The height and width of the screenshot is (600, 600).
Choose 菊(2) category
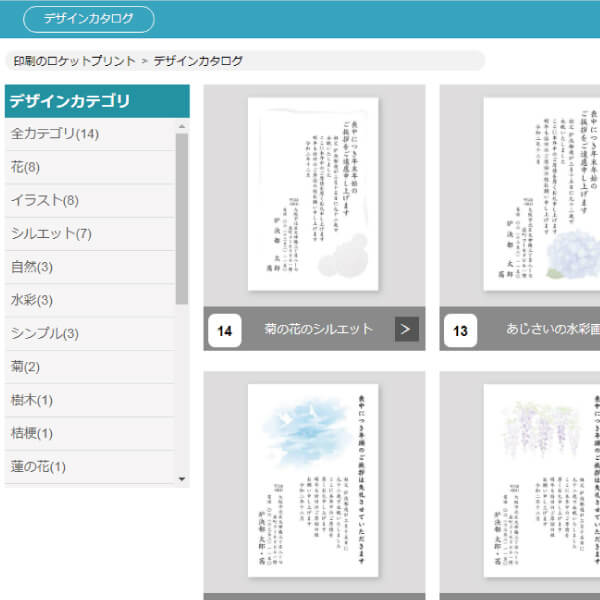pos(90,367)
